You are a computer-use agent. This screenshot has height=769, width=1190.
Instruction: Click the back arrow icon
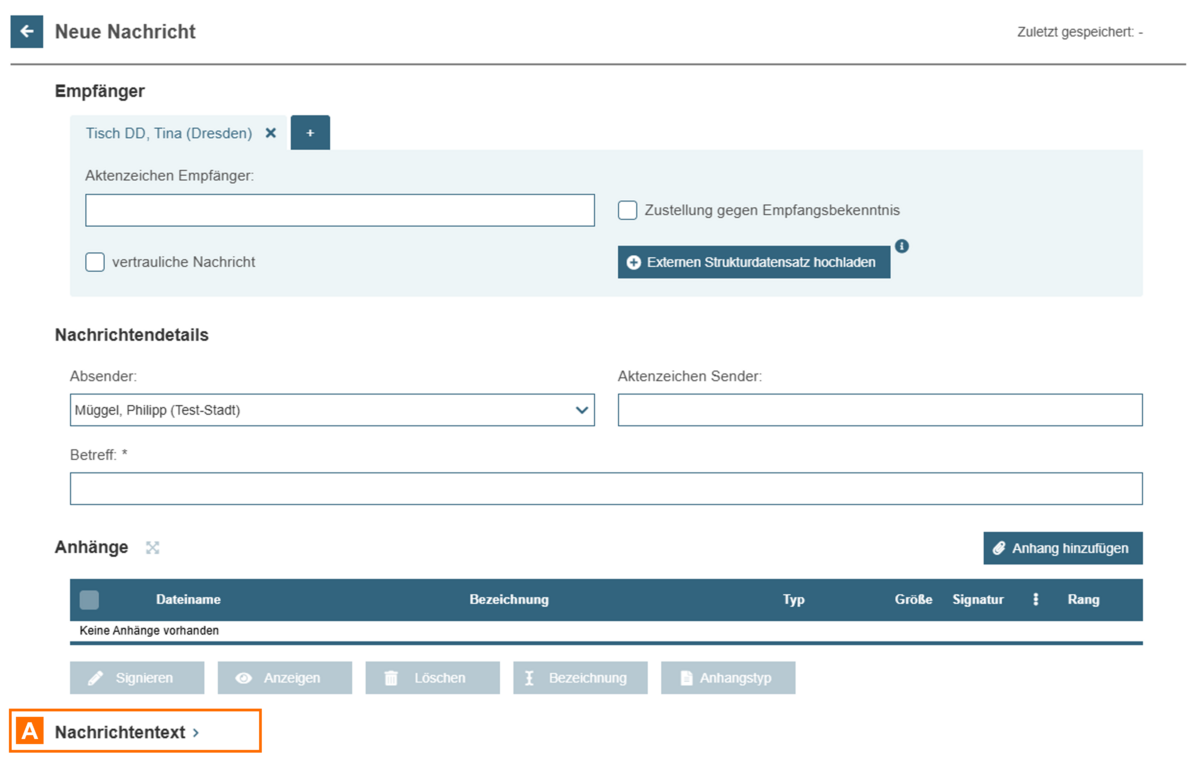(x=27, y=32)
